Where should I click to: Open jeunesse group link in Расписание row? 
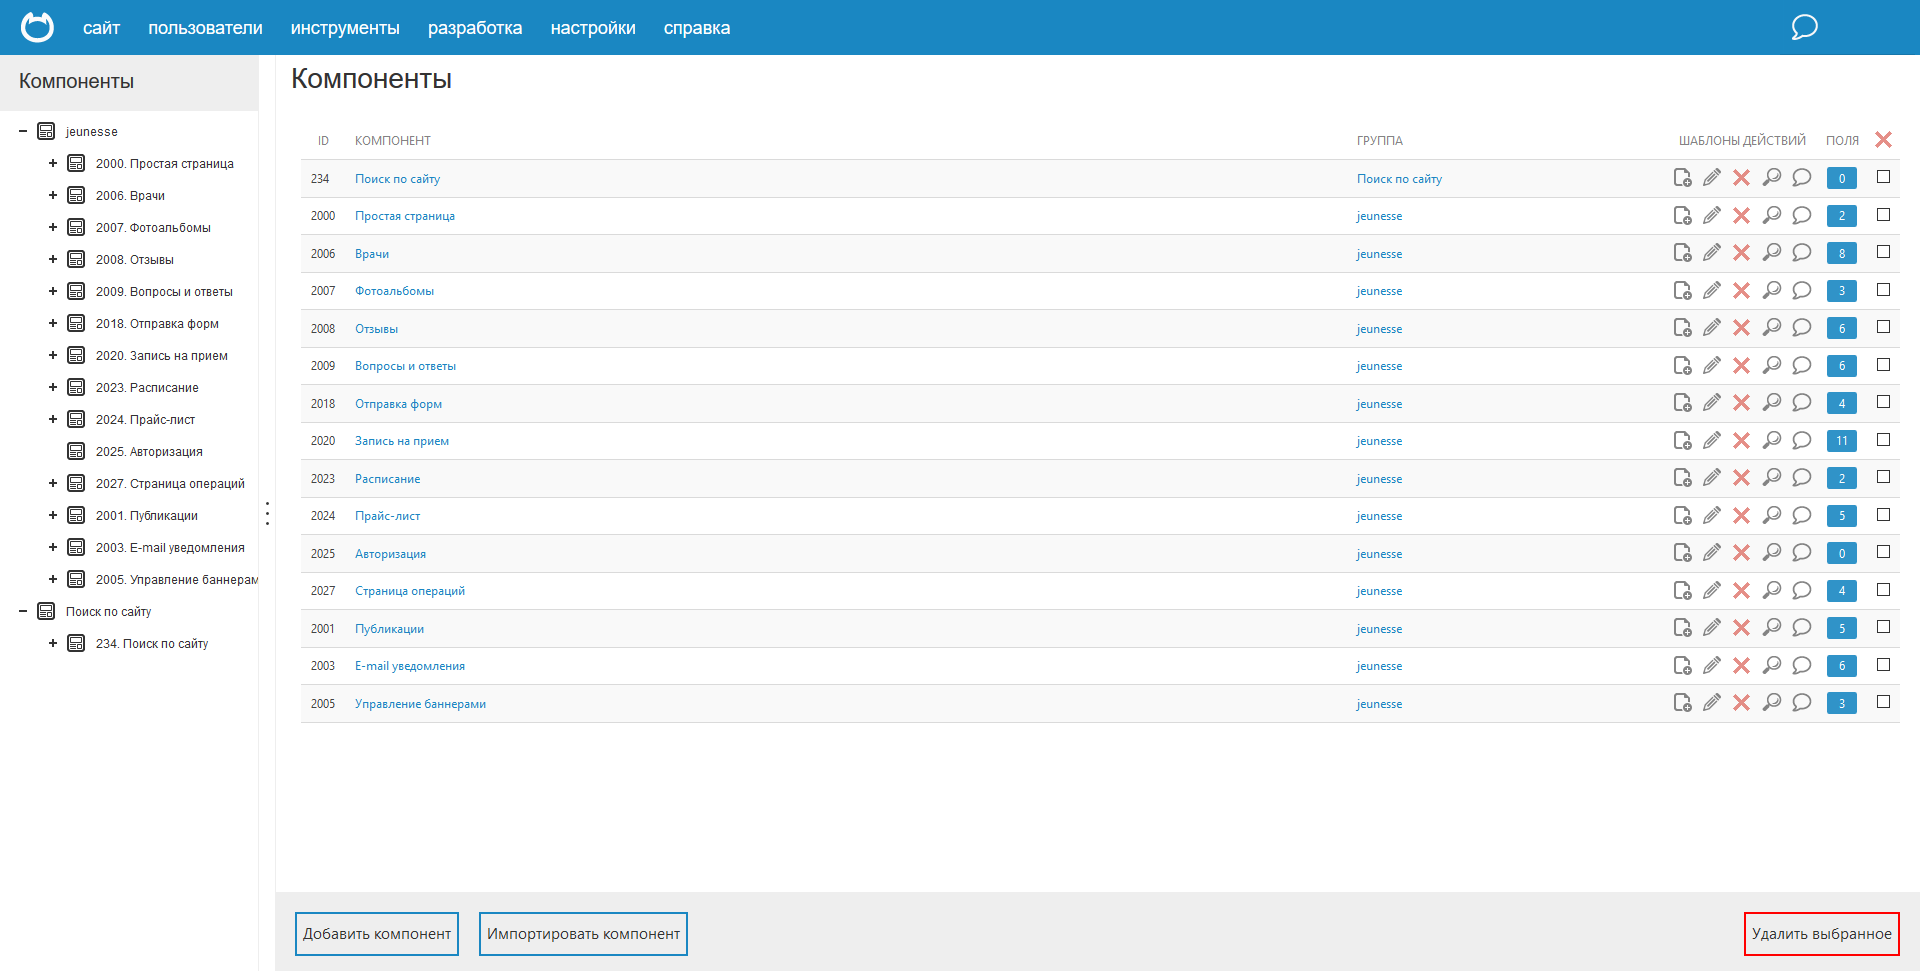pos(1379,479)
